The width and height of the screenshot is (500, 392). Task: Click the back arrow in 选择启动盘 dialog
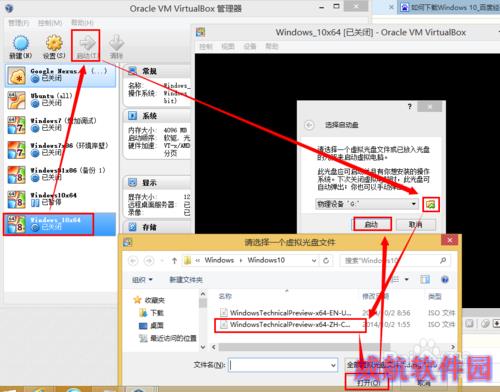click(309, 125)
